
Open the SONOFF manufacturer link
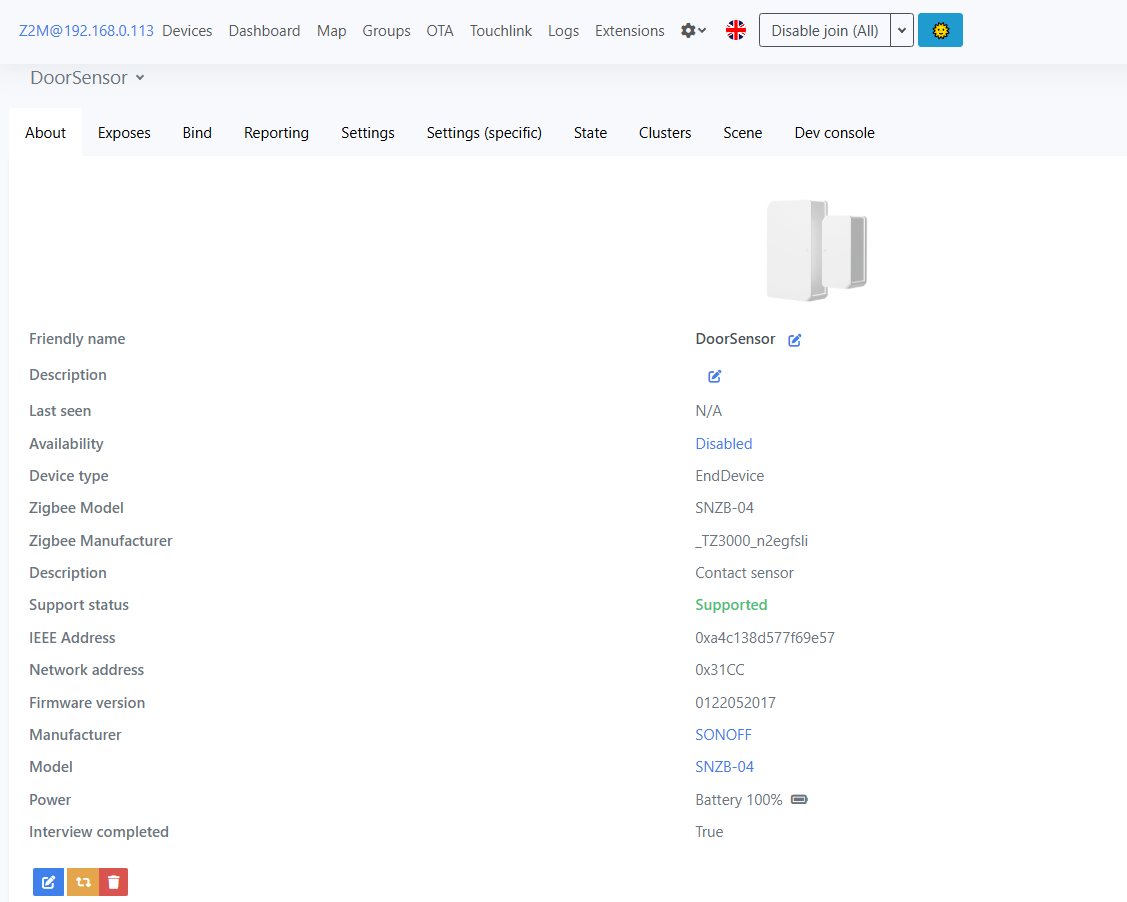coord(723,735)
